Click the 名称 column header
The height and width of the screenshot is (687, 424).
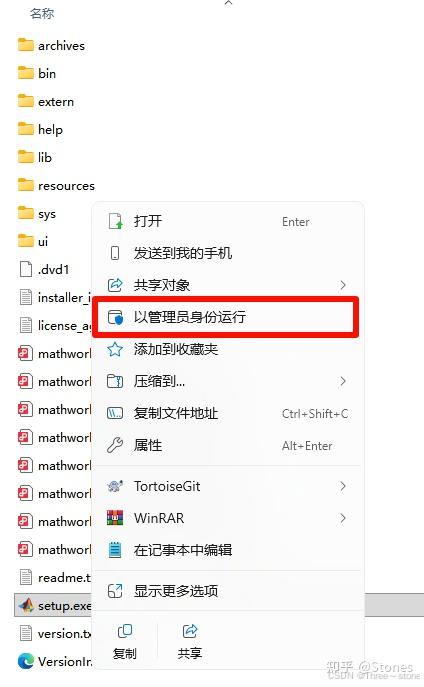[42, 14]
